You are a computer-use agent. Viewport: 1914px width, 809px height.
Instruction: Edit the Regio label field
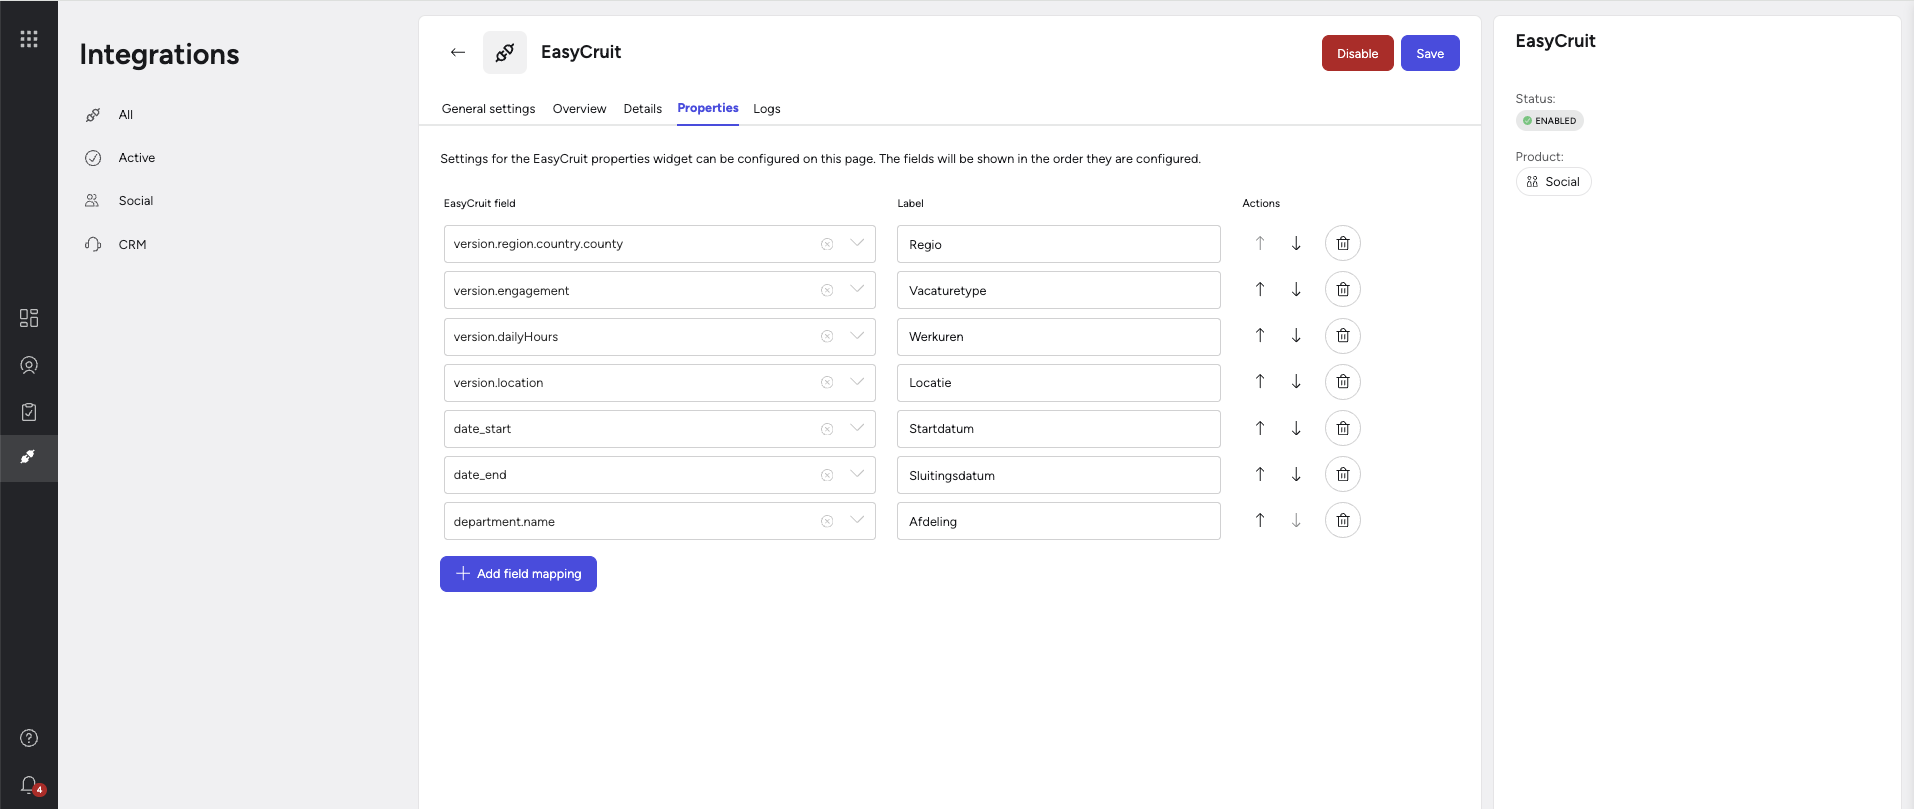[1058, 244]
